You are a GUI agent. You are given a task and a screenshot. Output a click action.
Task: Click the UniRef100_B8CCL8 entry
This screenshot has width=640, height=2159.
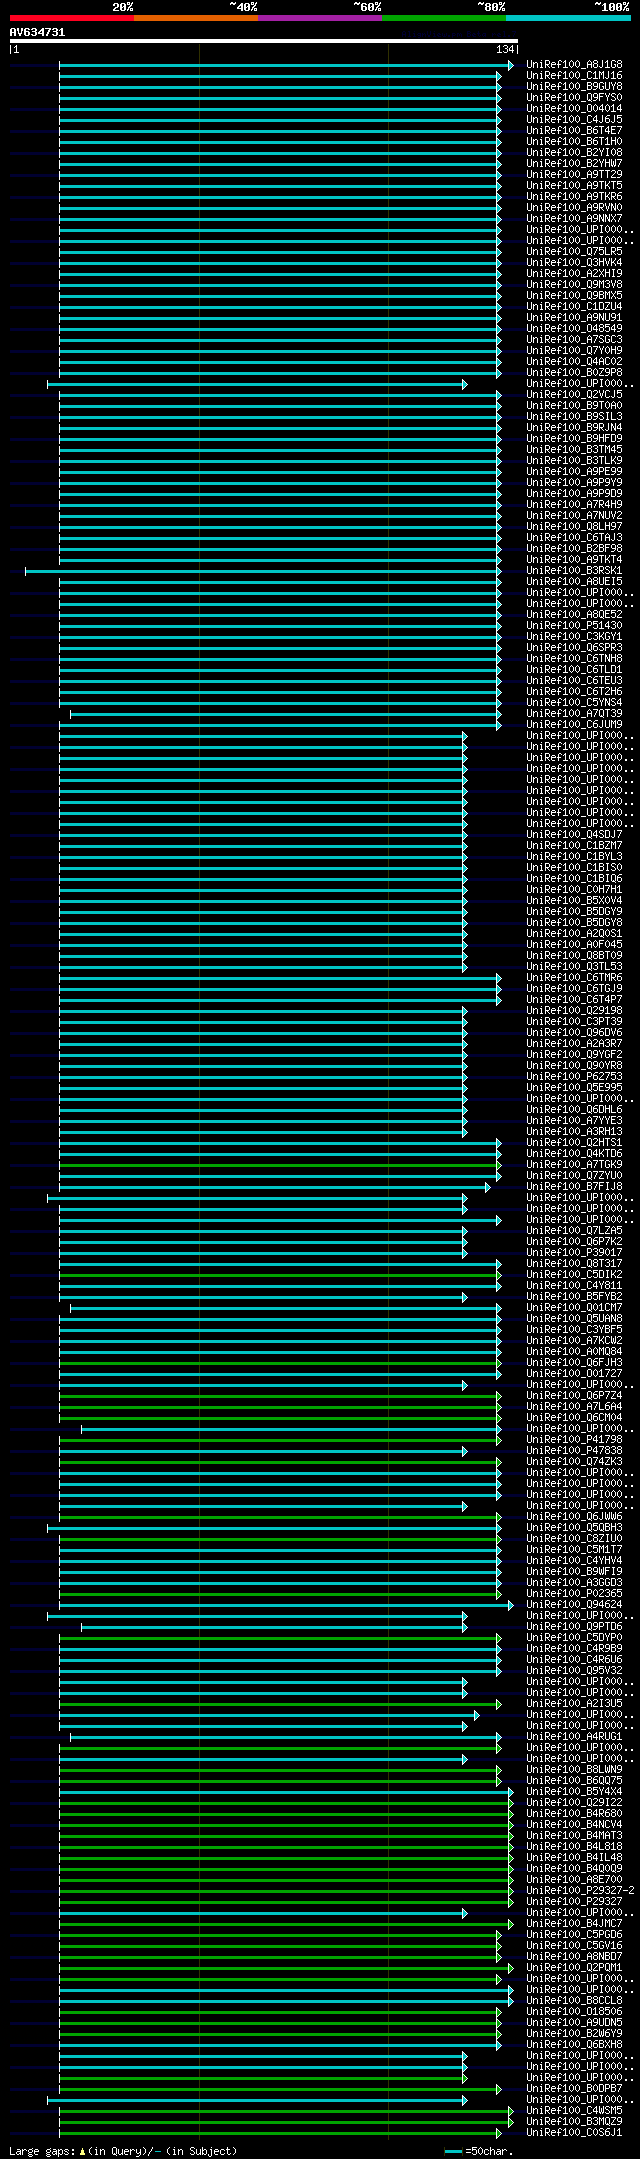pyautogui.click(x=574, y=2001)
